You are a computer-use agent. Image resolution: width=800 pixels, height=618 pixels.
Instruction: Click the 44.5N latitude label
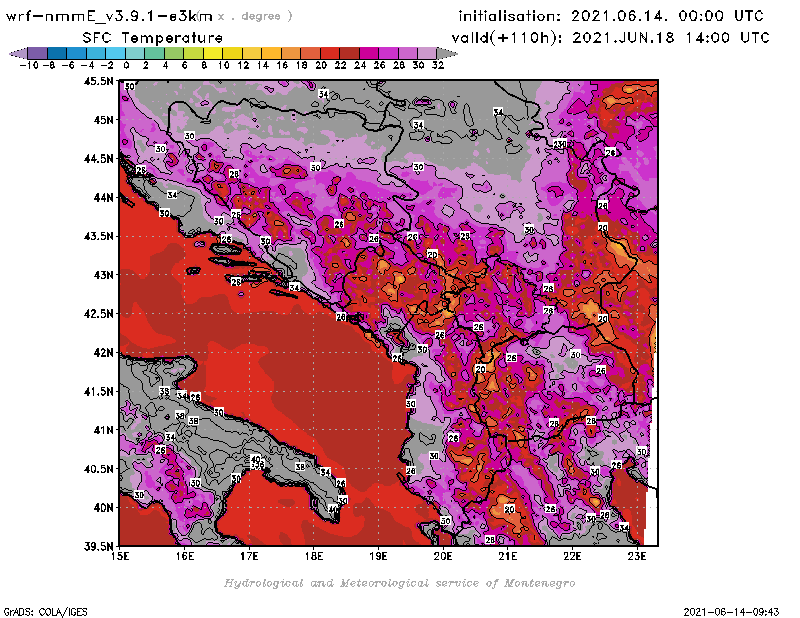click(98, 159)
